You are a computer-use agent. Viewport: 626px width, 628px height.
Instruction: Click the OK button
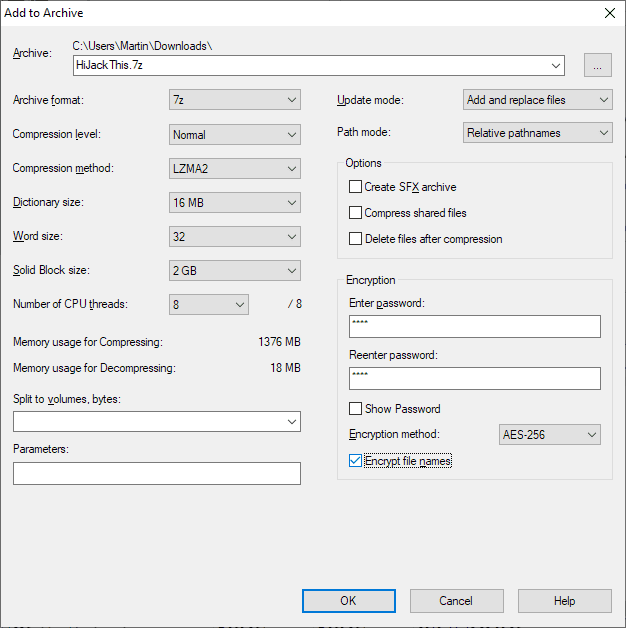pyautogui.click(x=348, y=601)
